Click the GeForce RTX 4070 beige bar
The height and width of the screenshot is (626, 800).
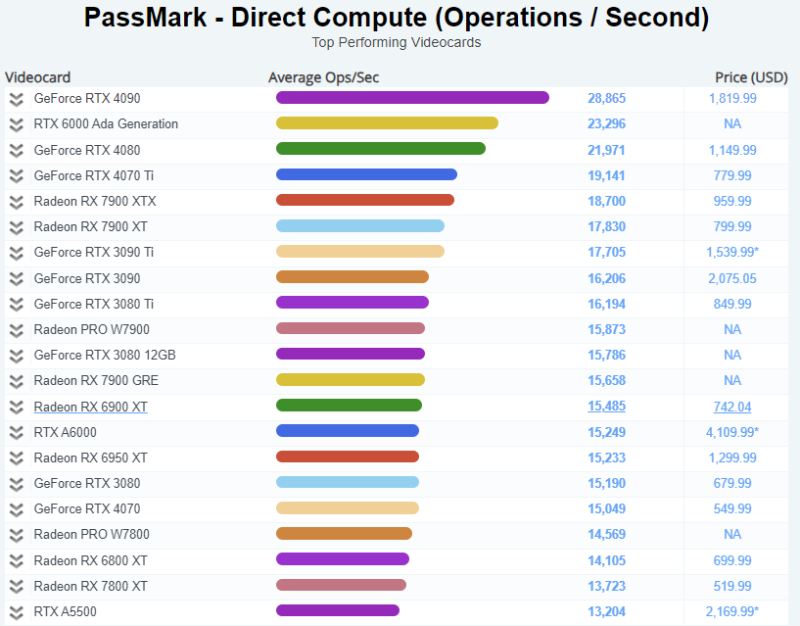347,508
